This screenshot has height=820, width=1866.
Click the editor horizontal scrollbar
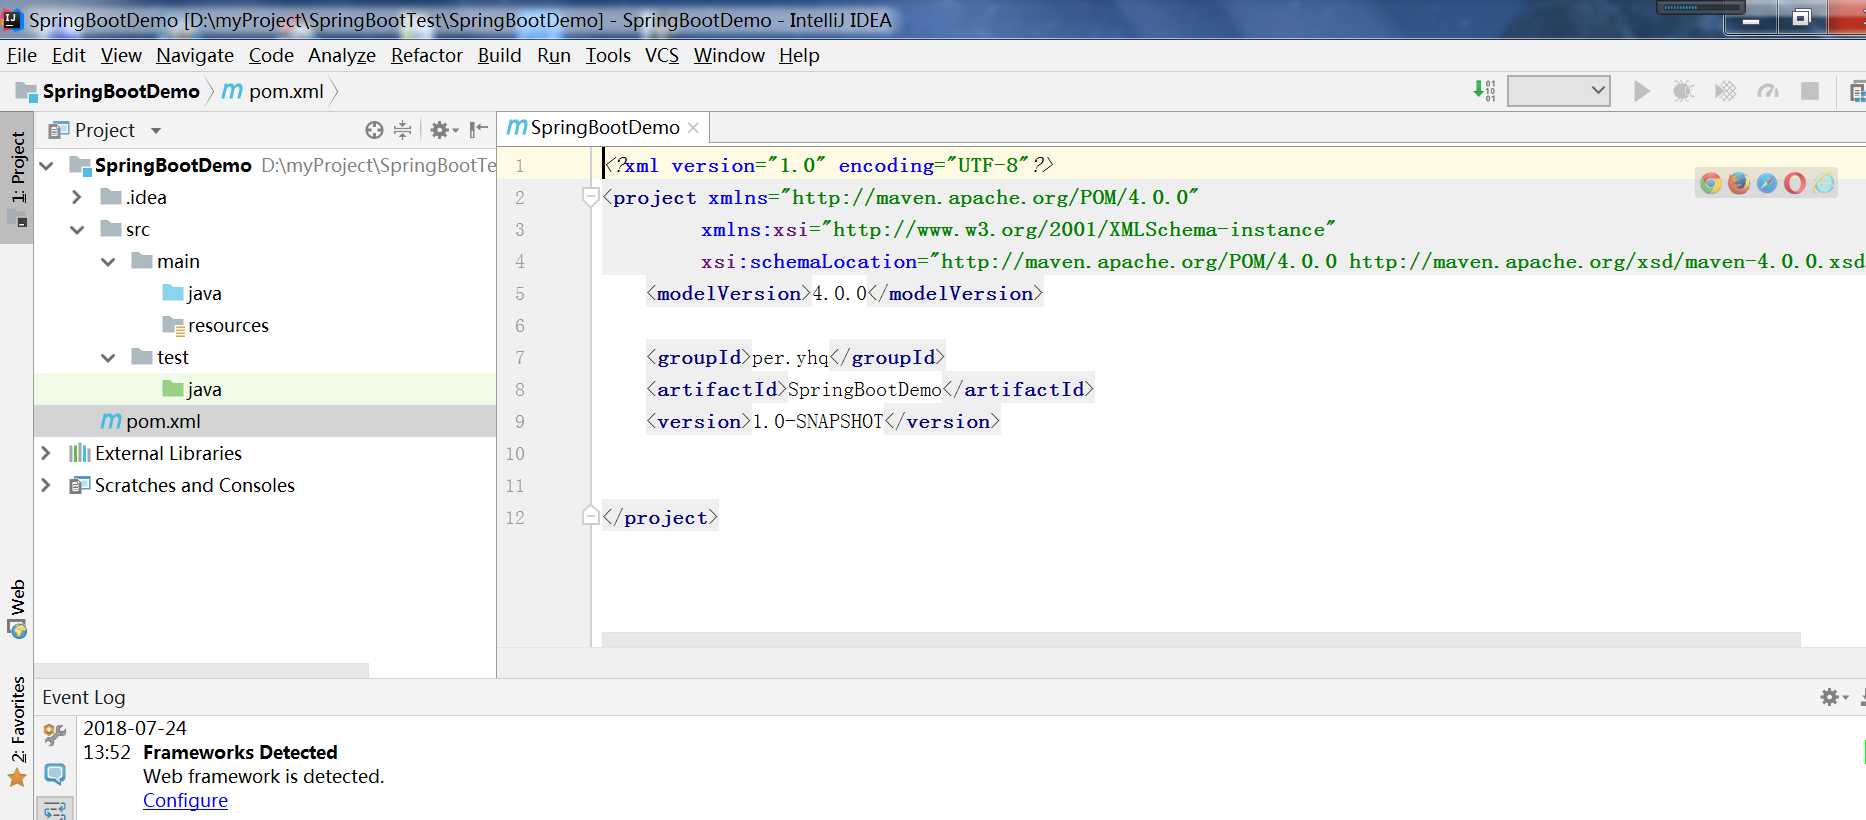pos(1200,639)
